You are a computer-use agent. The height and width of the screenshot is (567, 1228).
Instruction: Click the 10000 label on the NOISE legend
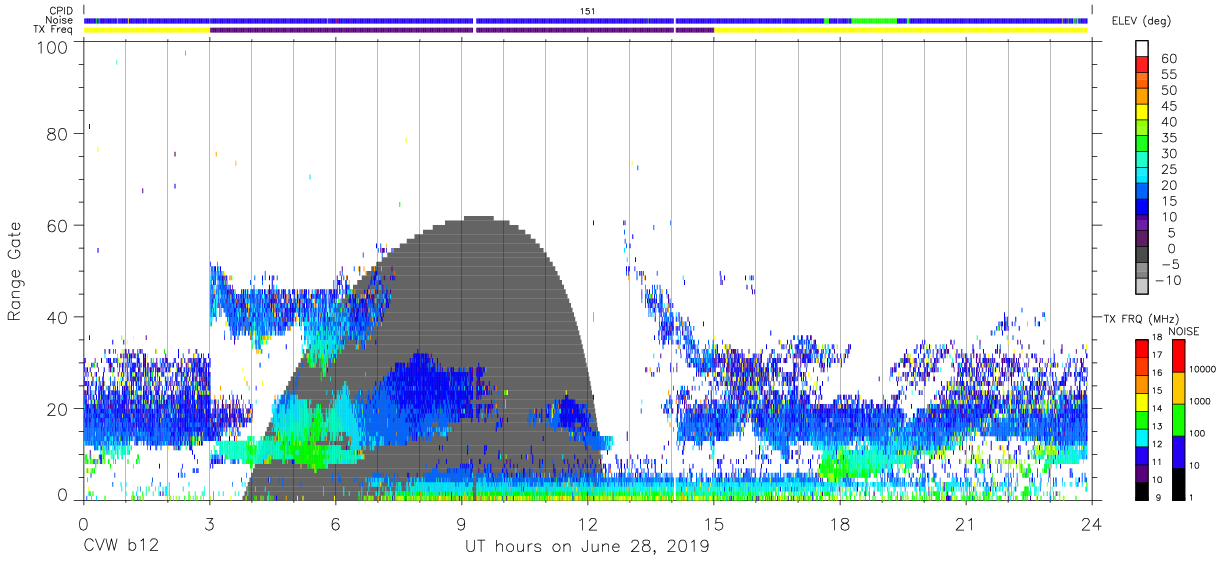click(x=1202, y=369)
